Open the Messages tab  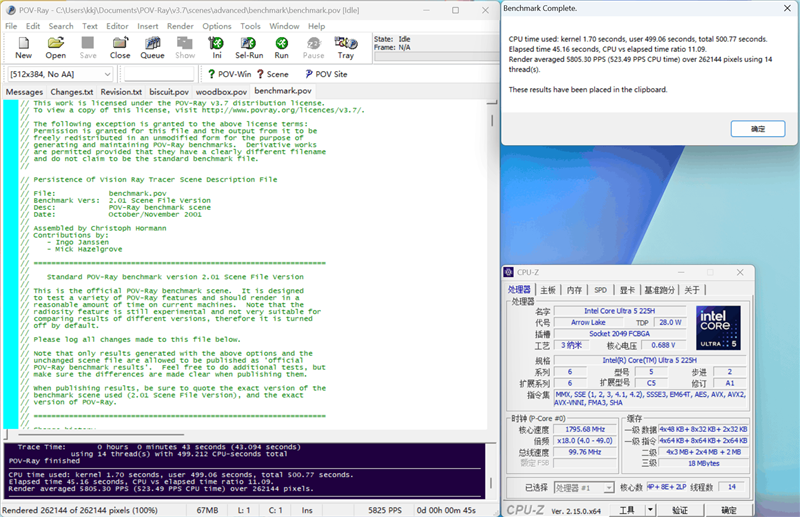point(24,91)
